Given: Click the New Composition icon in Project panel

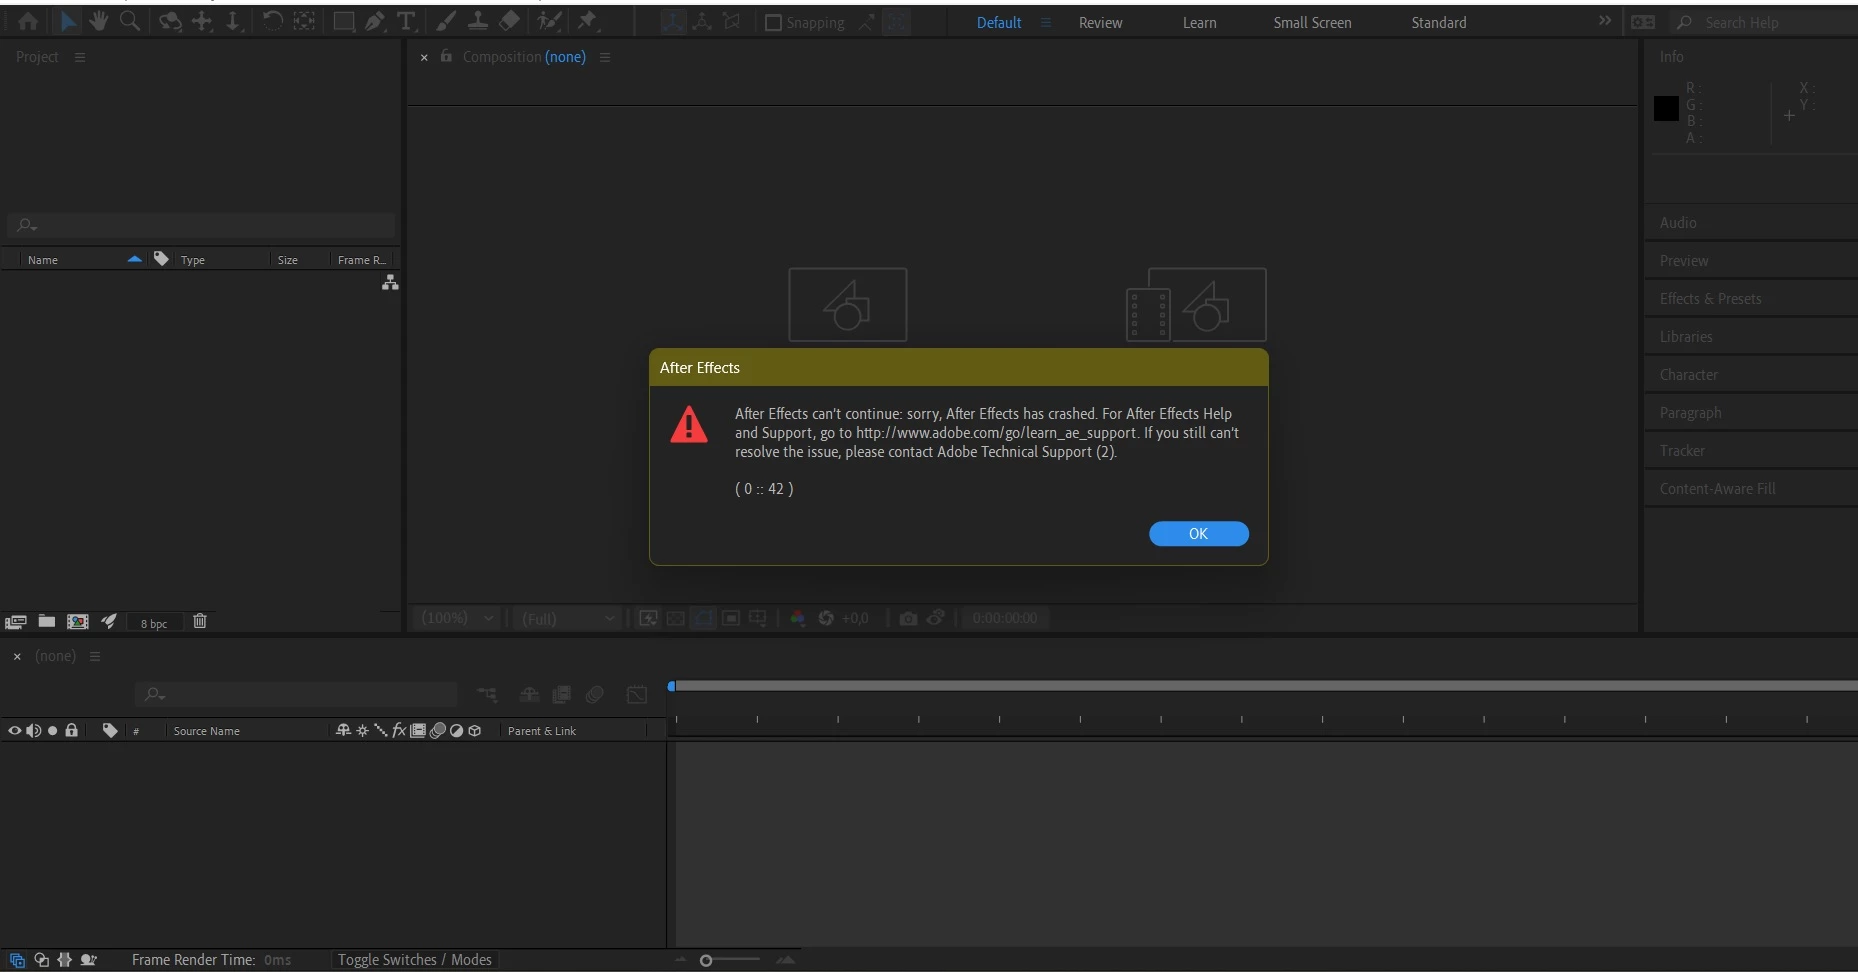Looking at the screenshot, I should (77, 621).
